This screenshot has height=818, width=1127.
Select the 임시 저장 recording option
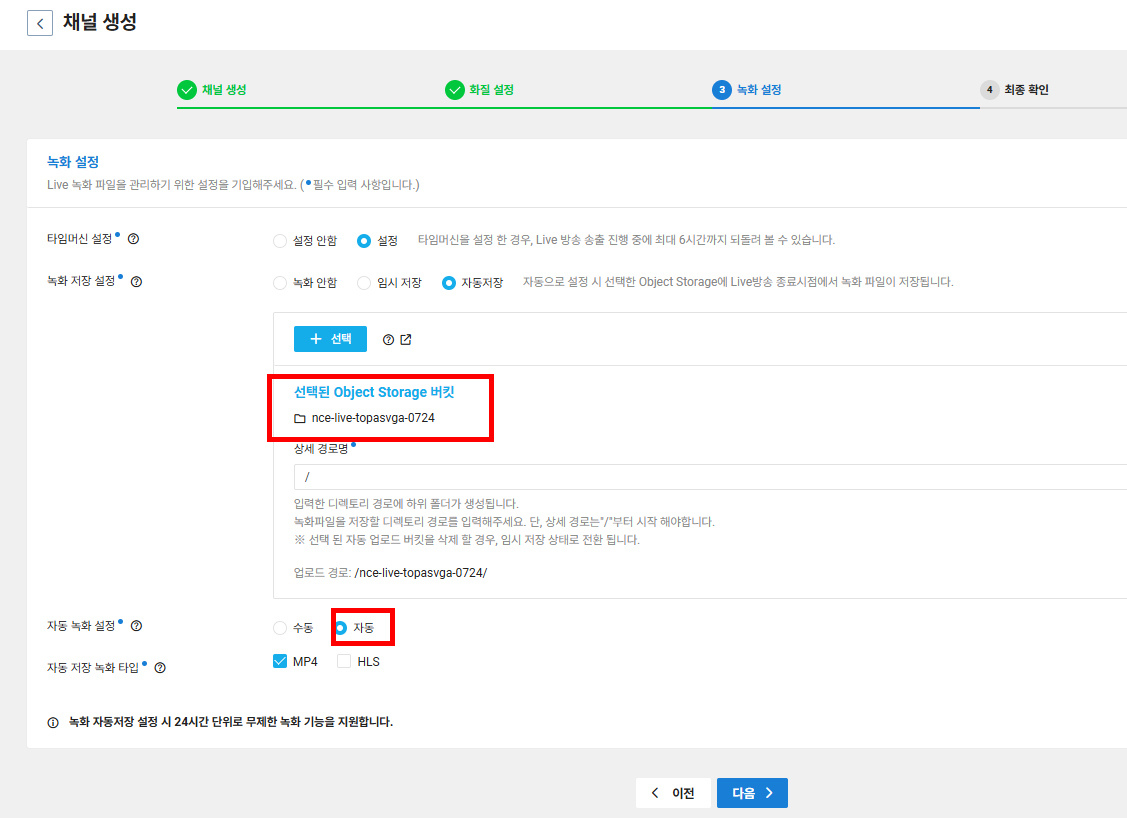(364, 281)
